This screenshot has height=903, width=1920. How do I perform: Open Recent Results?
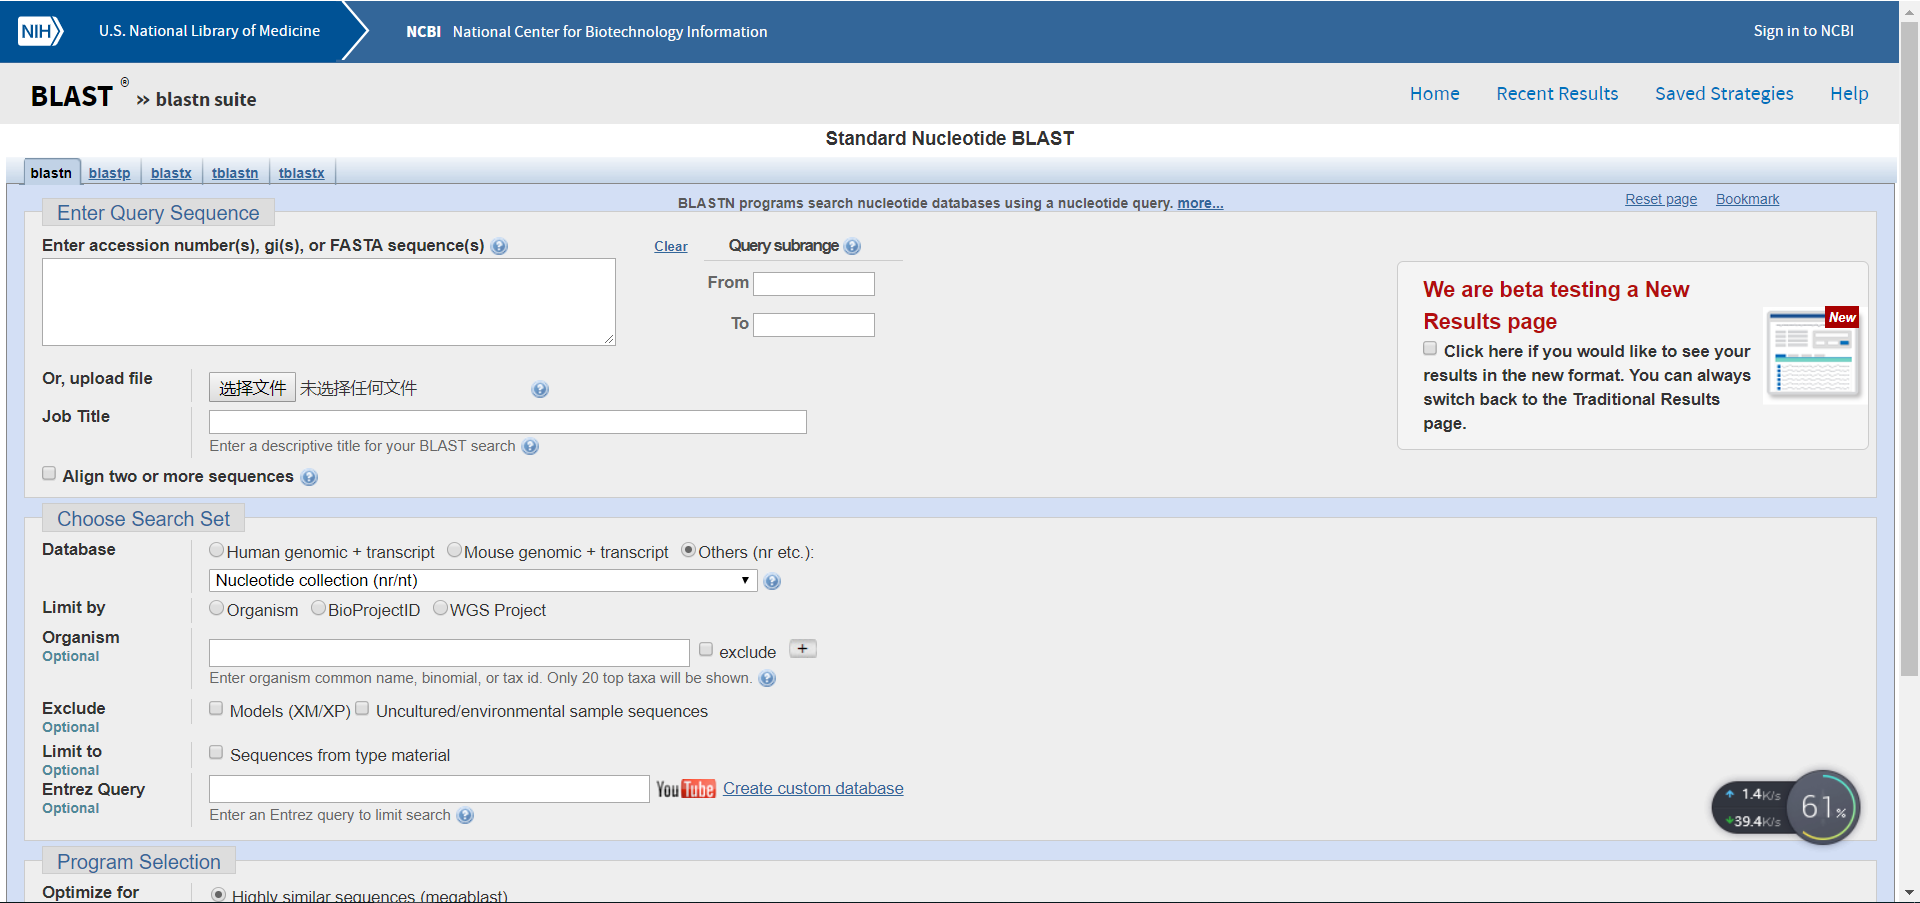point(1557,94)
